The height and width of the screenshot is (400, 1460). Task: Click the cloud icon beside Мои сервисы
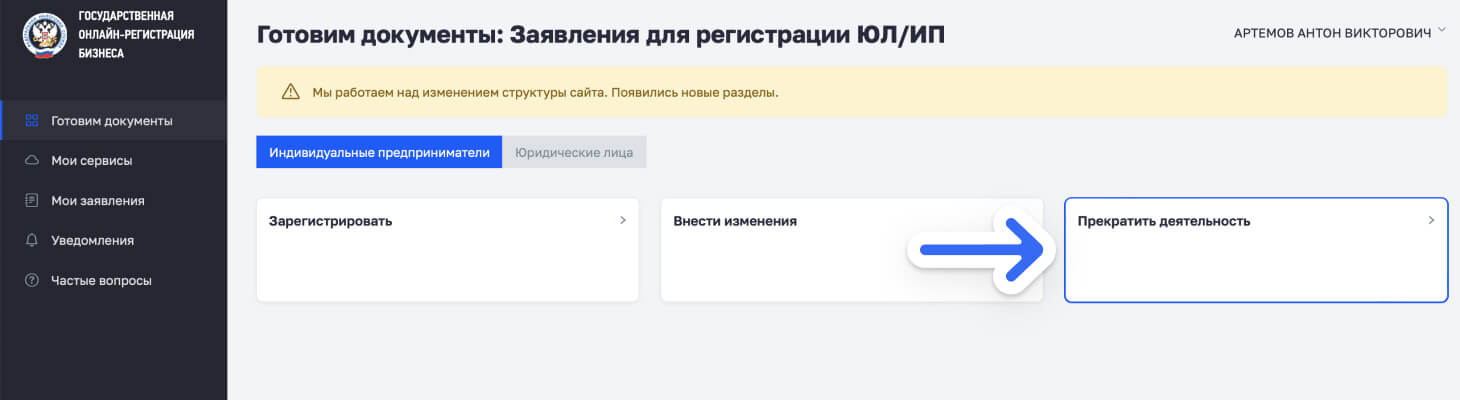pos(31,160)
